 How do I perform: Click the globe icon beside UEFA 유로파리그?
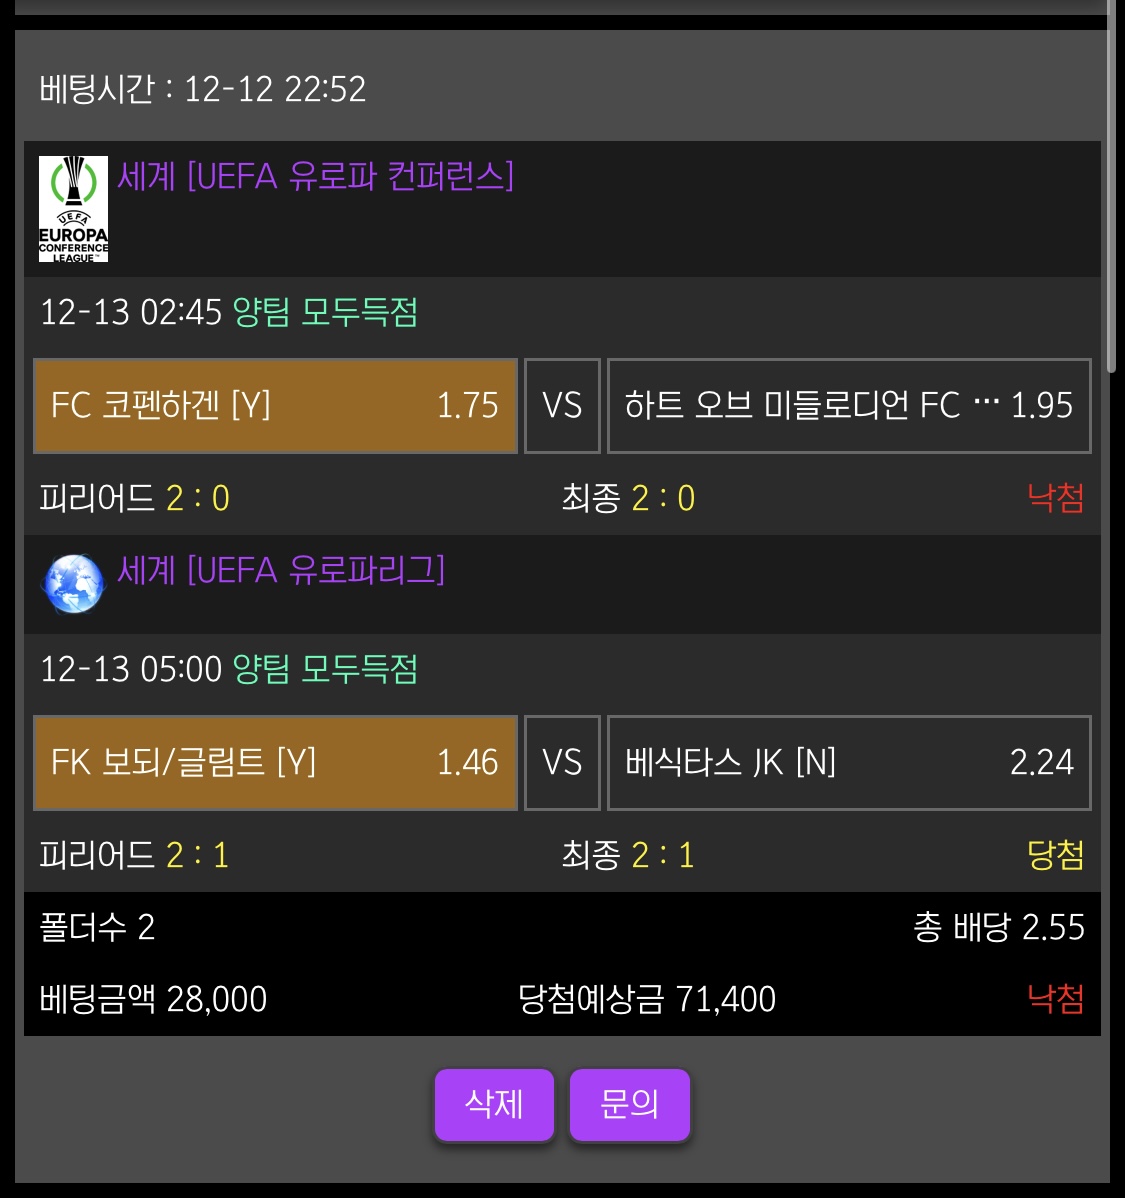tap(73, 583)
